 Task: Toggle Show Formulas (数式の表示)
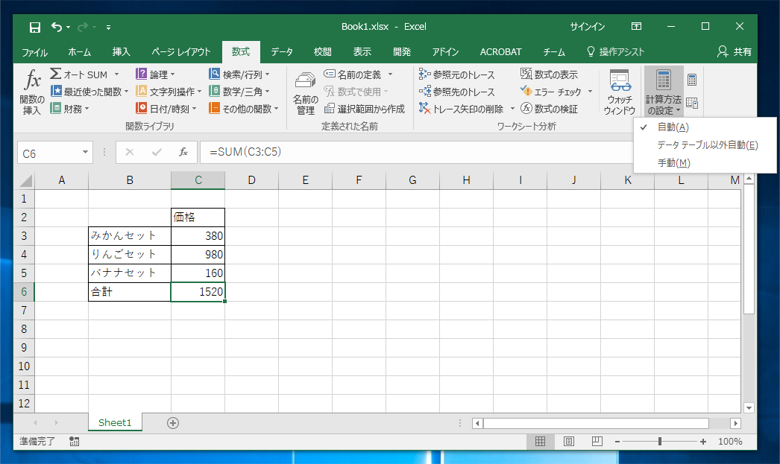point(549,75)
